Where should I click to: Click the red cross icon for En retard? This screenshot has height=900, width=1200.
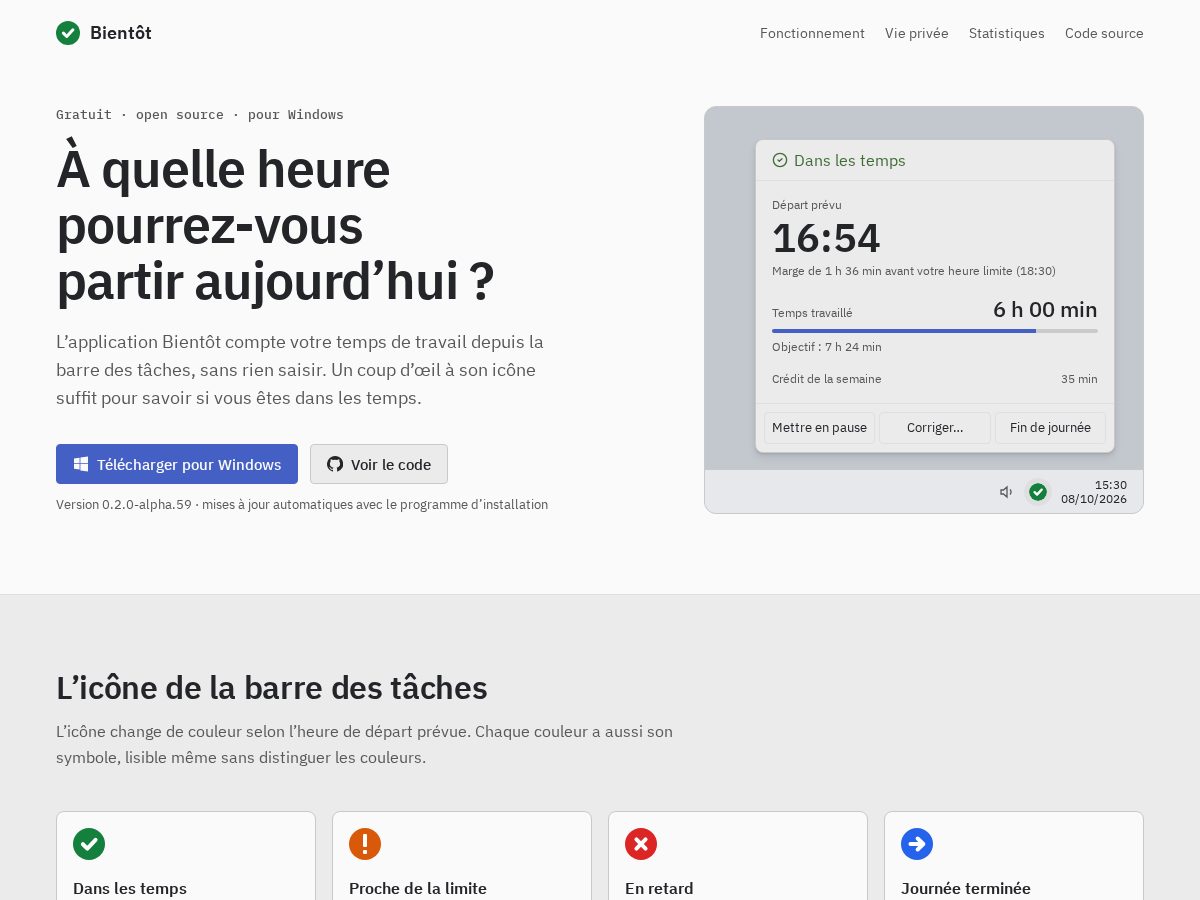coord(641,844)
